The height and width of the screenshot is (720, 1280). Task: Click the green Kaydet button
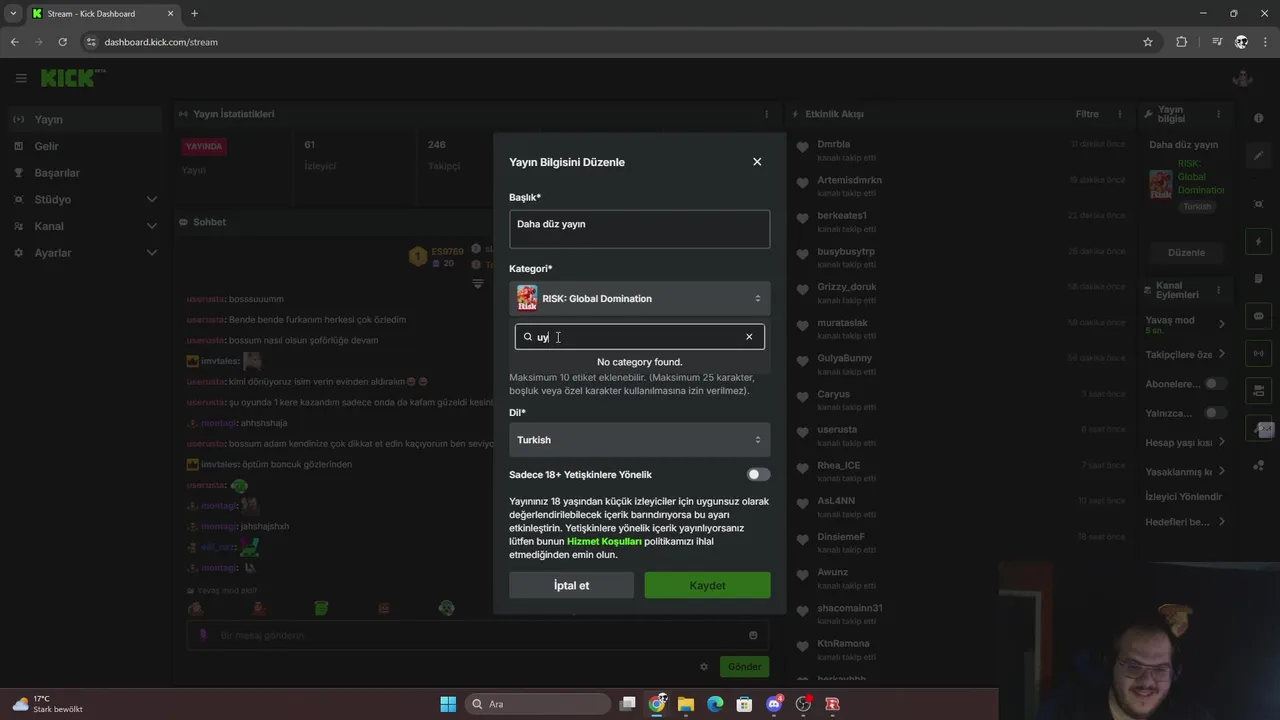(707, 585)
